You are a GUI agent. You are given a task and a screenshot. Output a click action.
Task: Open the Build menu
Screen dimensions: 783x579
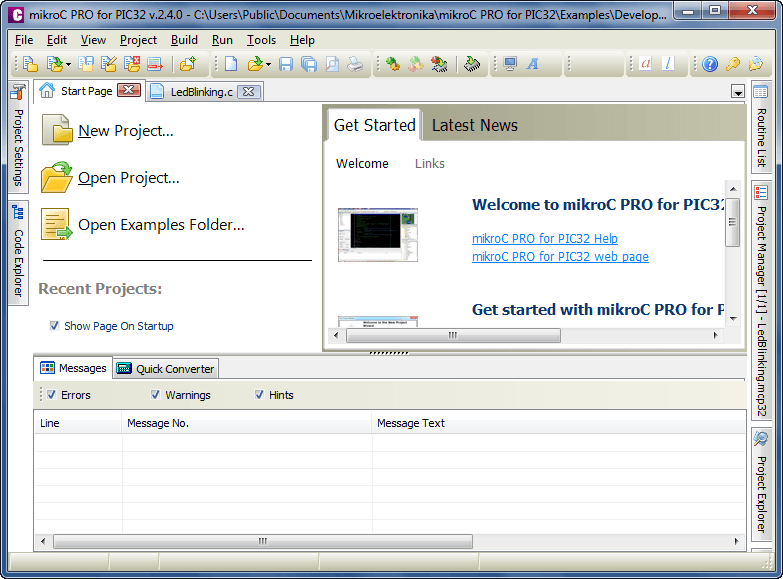point(184,40)
